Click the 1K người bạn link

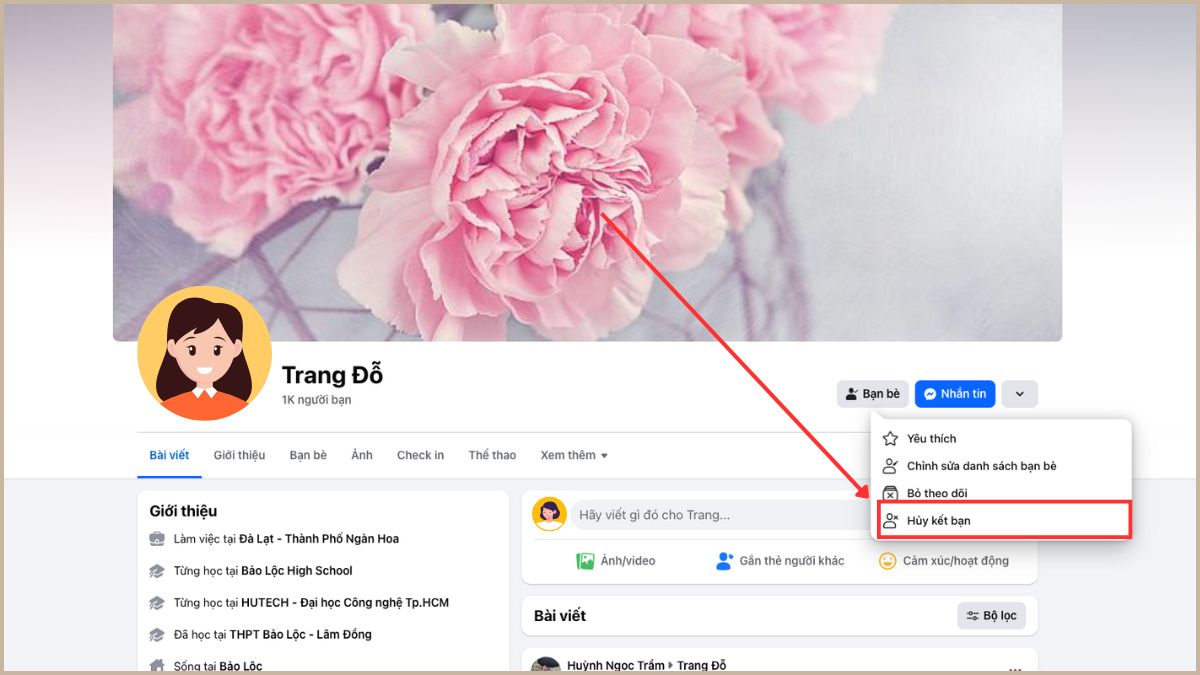click(316, 400)
